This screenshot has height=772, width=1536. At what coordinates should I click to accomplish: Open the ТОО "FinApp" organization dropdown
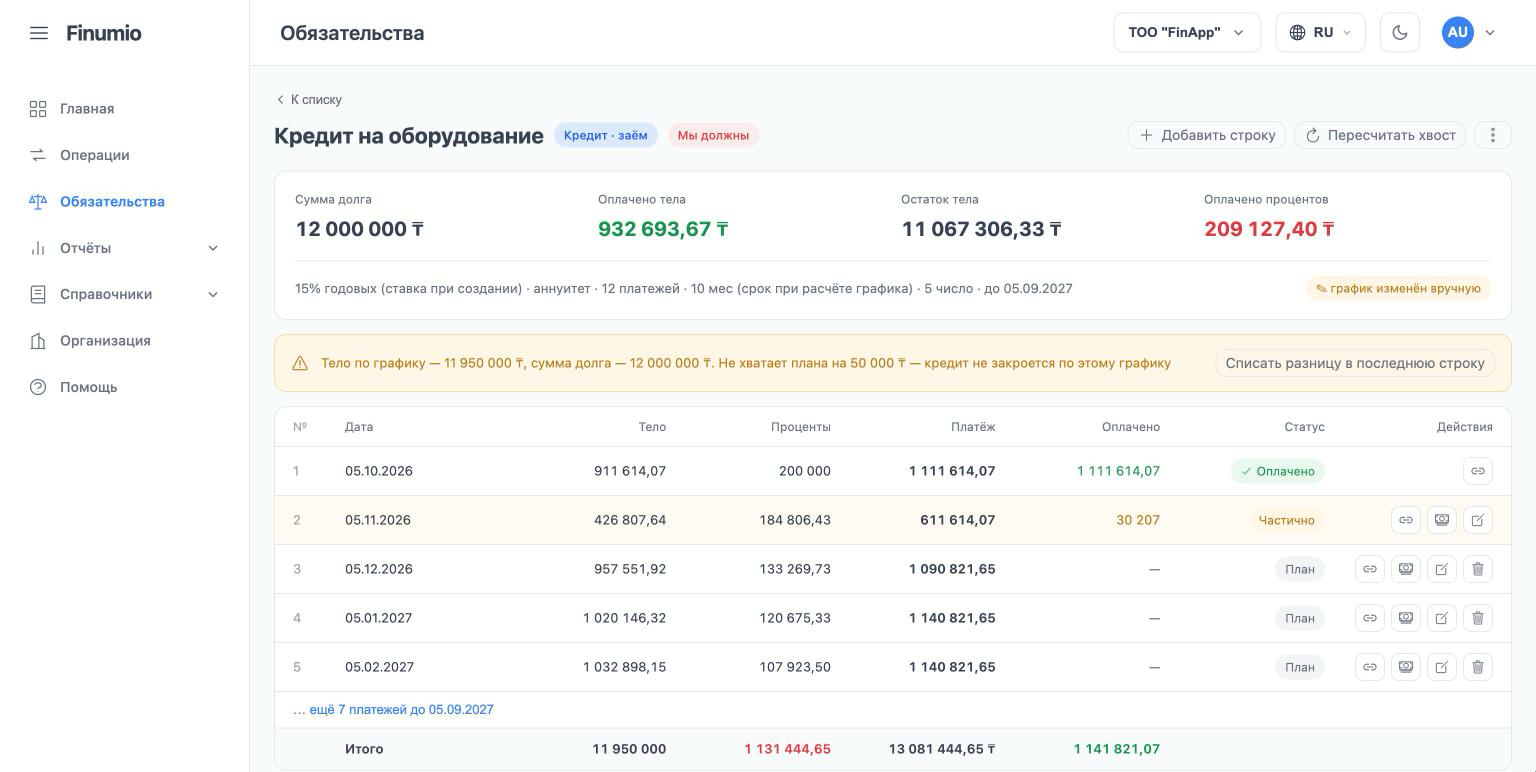1187,33
